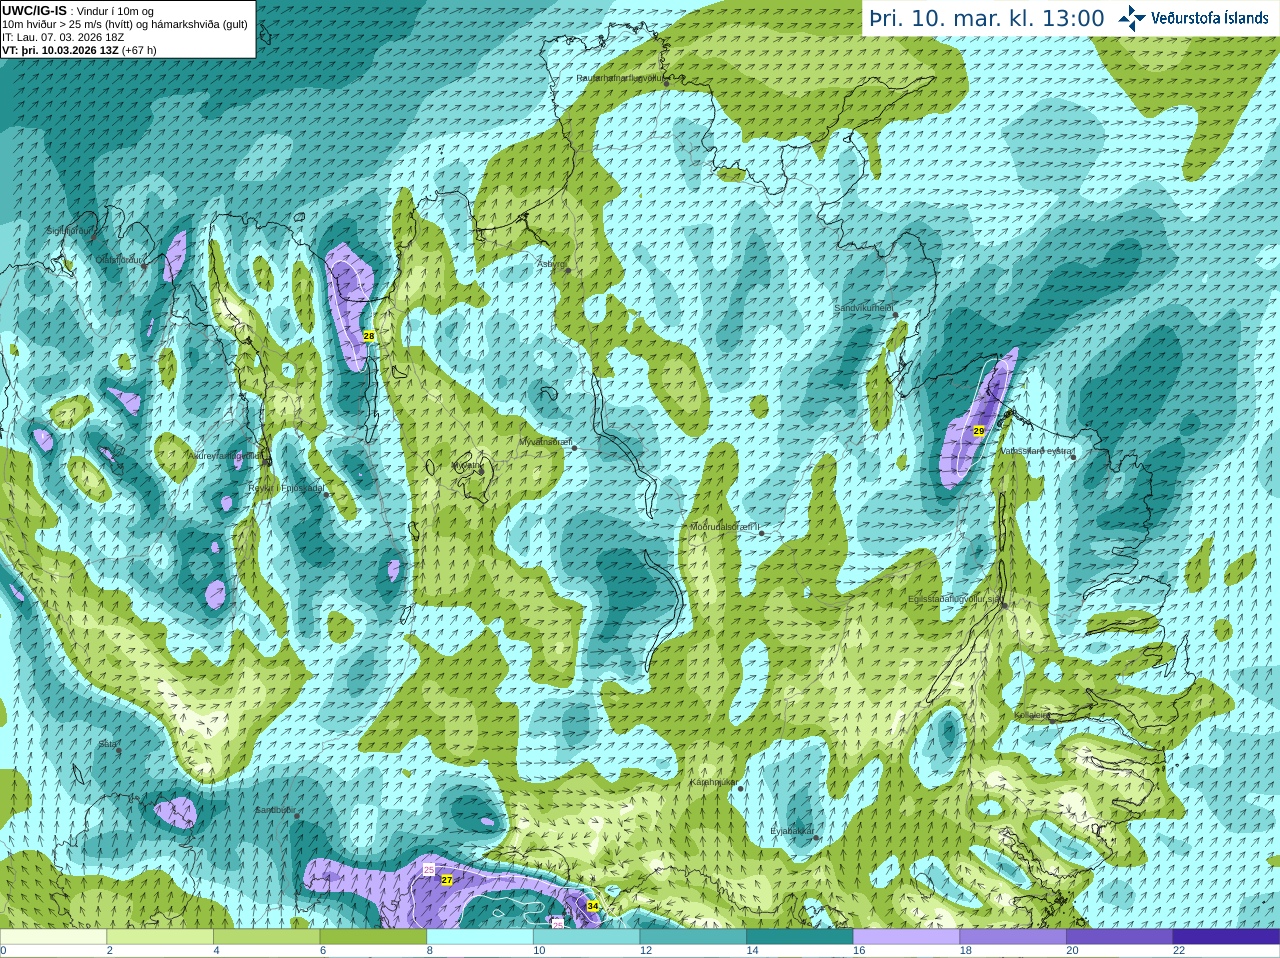Image resolution: width=1280 pixels, height=958 pixels.
Task: Click the legend tick value '16'
Action: [x=859, y=951]
